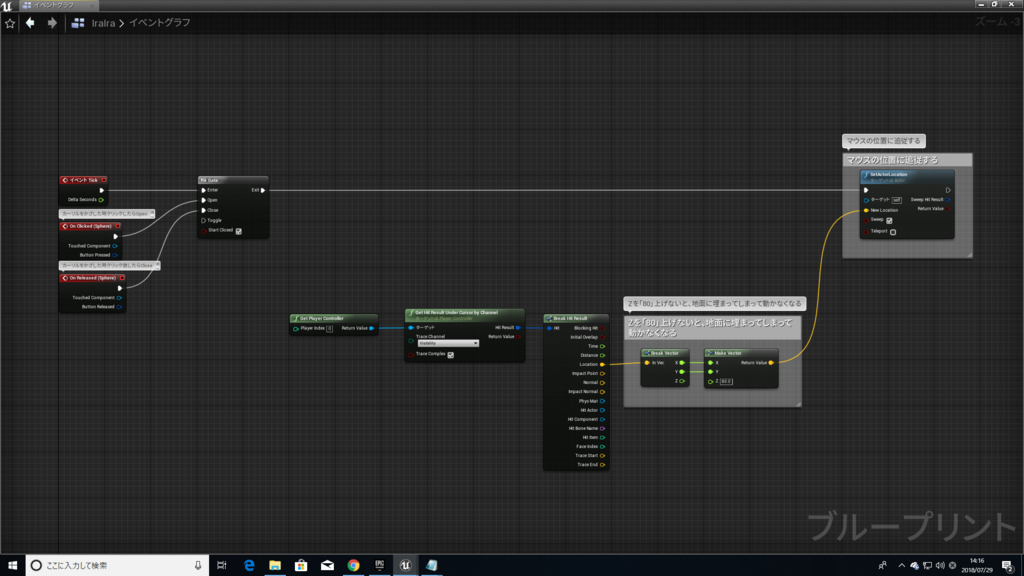The image size is (1024, 576).
Task: Click the Hit Bone Name output pin
Action: pyautogui.click(x=602, y=428)
